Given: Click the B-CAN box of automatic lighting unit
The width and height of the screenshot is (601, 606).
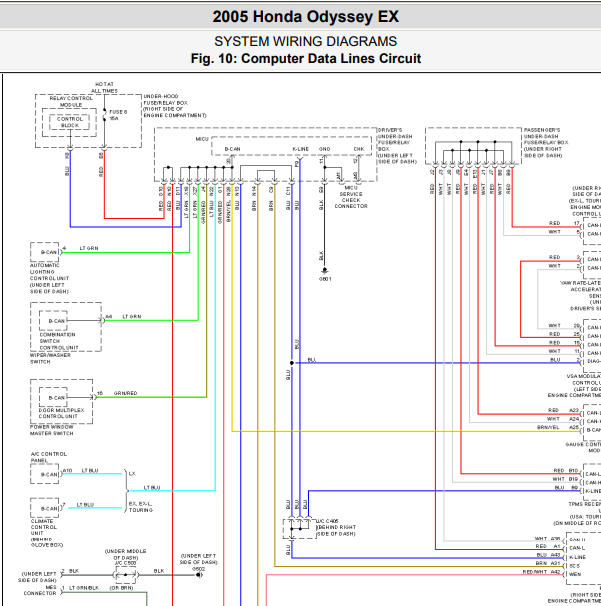Looking at the screenshot, I should (45, 252).
